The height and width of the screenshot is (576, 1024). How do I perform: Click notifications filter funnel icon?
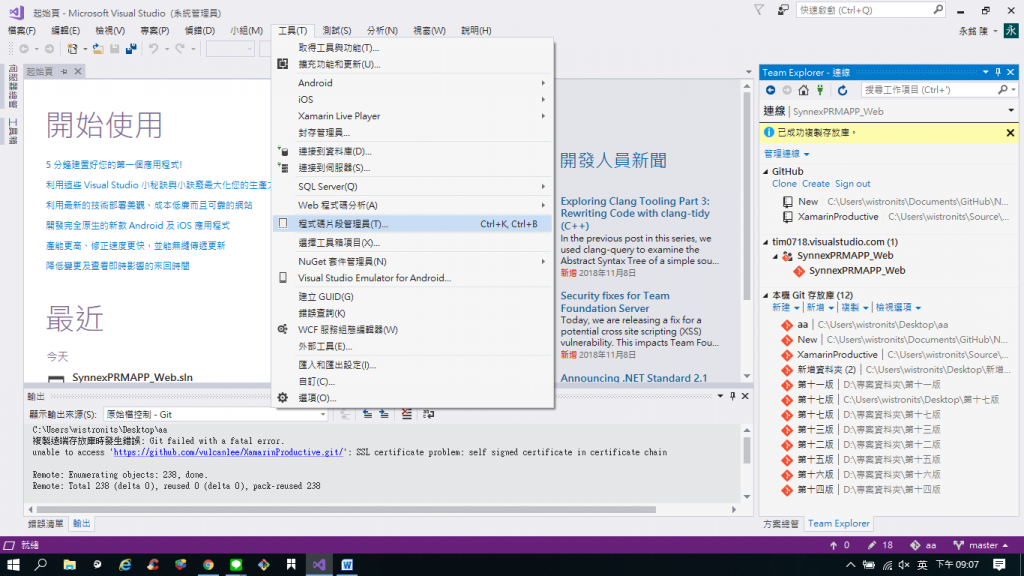759,10
